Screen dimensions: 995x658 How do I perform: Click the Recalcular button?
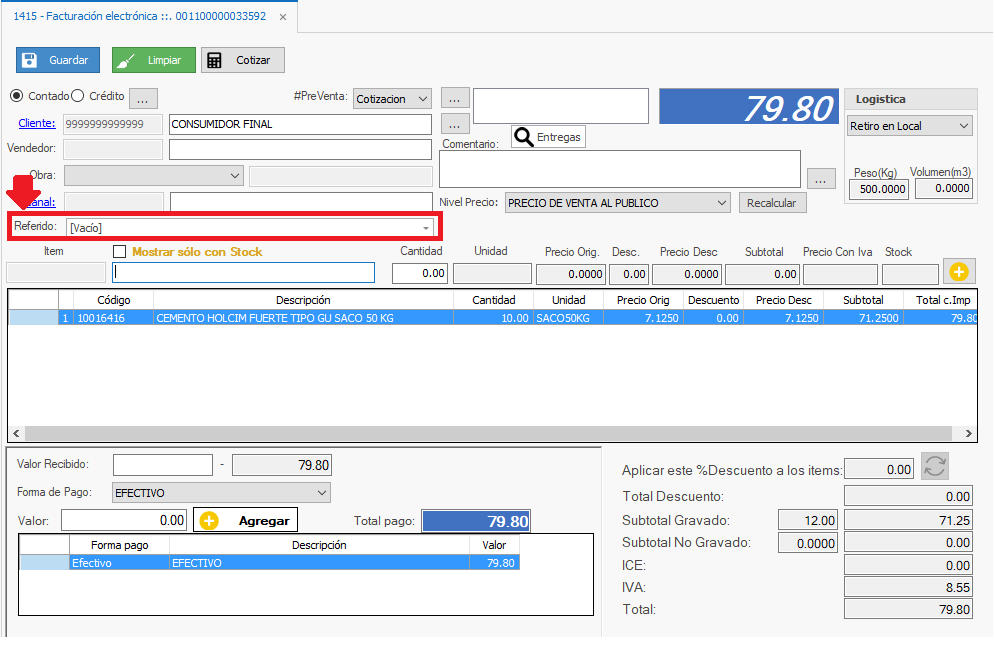click(772, 203)
